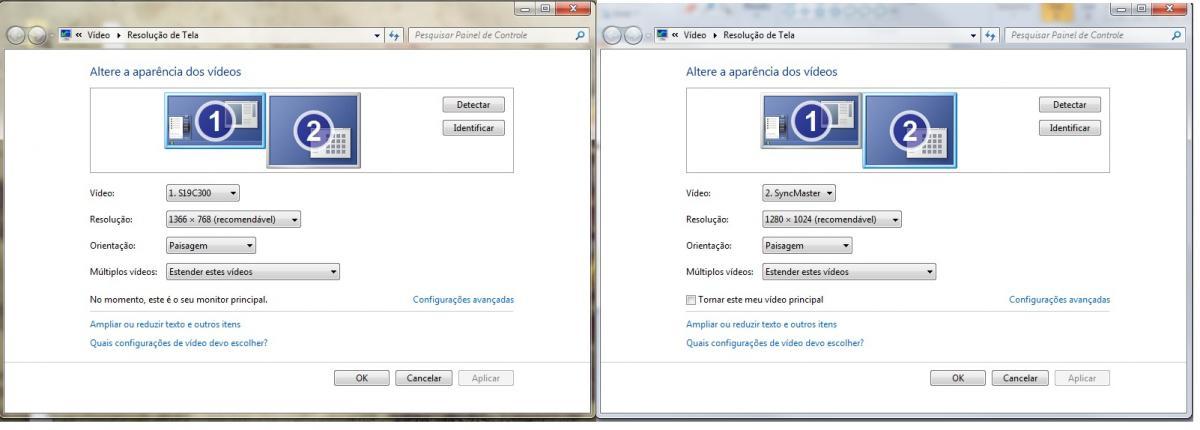Click 'Resolução de Tela' breadcrumb in left window
The height and width of the screenshot is (430, 1200).
[162, 35]
